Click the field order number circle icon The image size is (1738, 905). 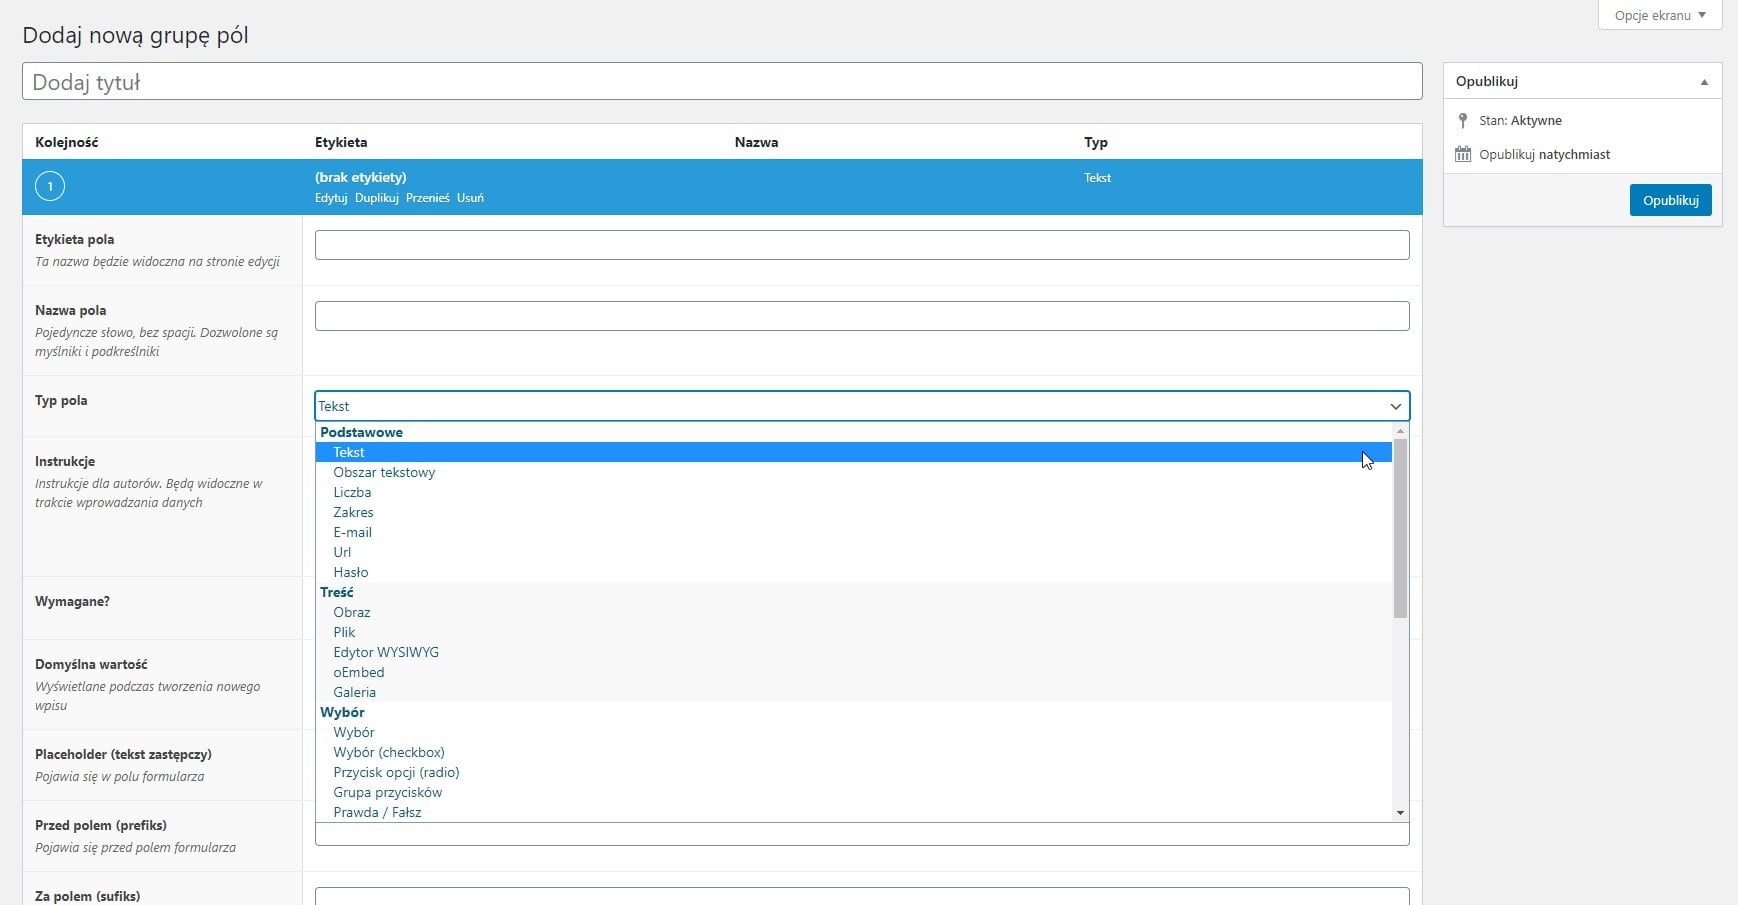[x=50, y=187]
